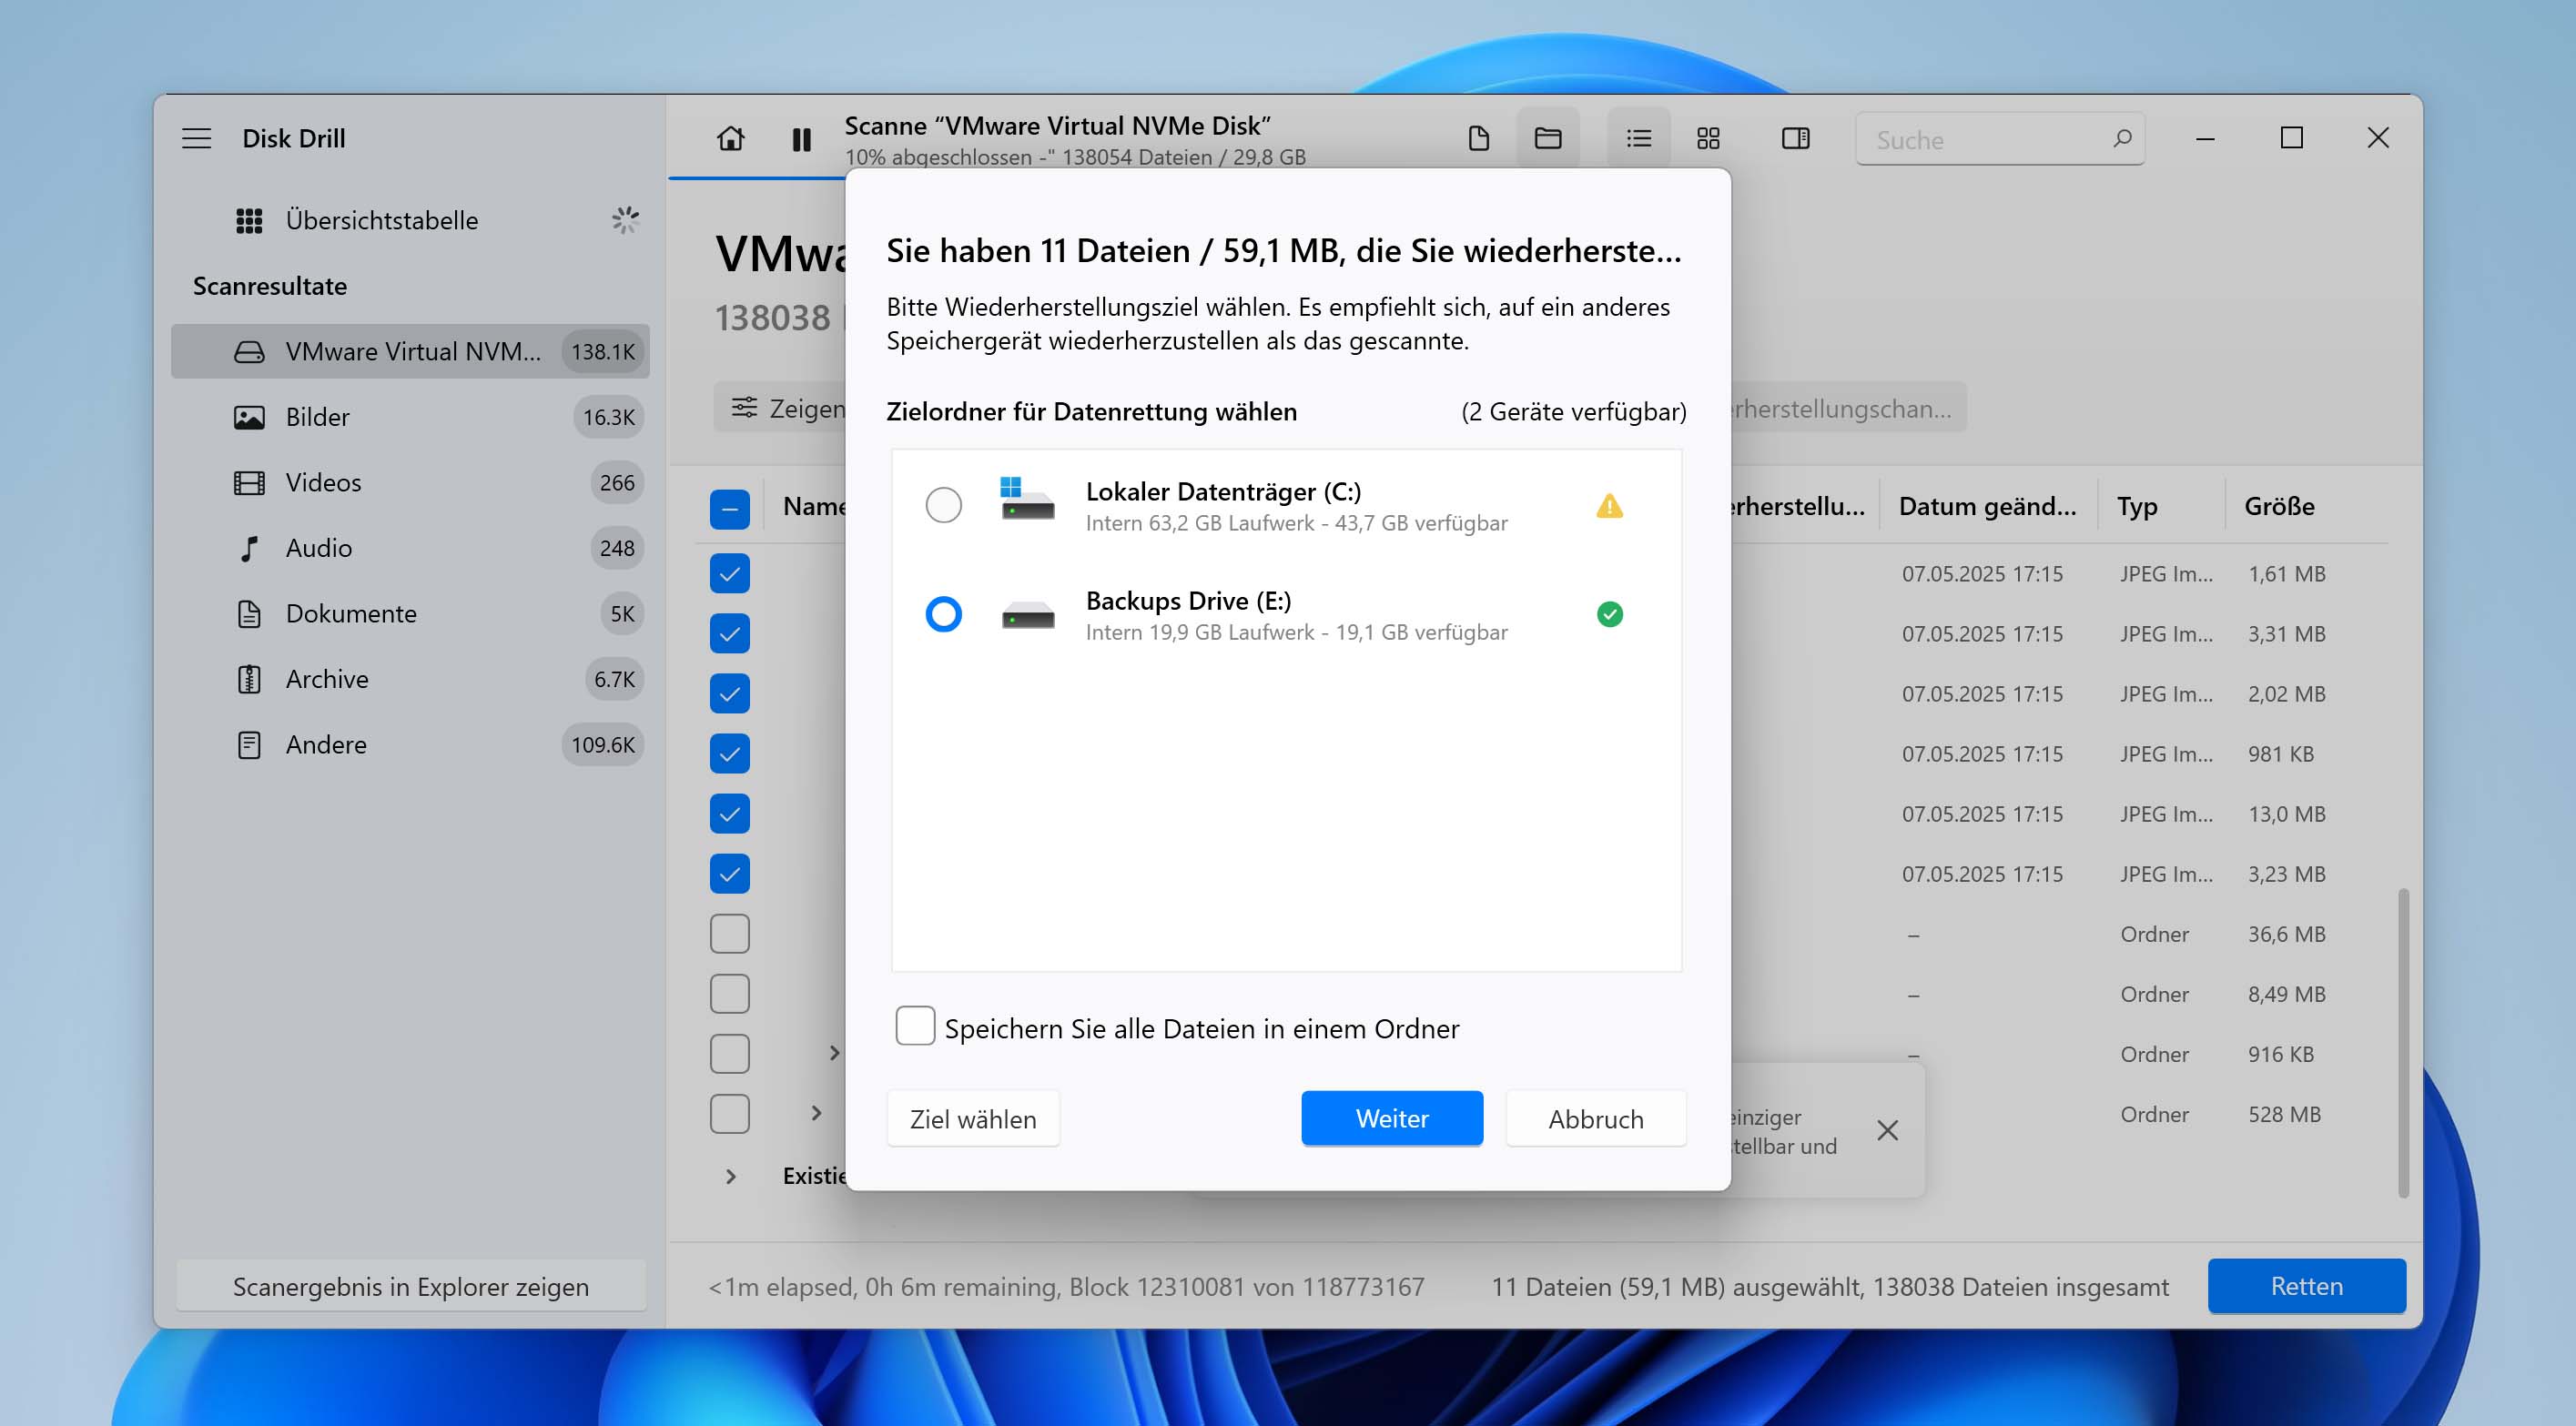Click the Wiederherstellungschan... filter button
This screenshot has width=2576, height=1426.
[x=1848, y=408]
